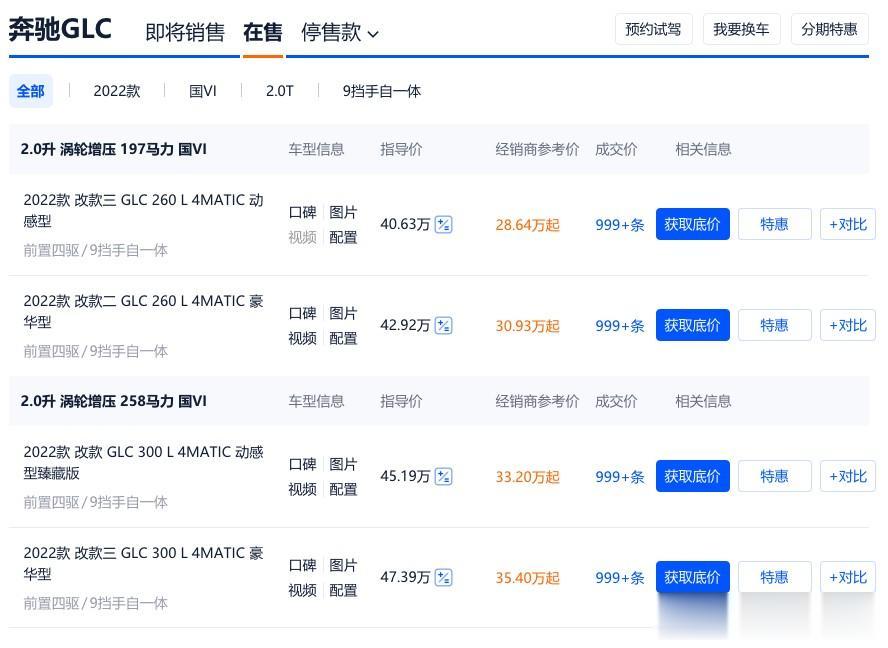Filter by 2.0T engine
Screen dimensions: 888x648
(x=280, y=91)
